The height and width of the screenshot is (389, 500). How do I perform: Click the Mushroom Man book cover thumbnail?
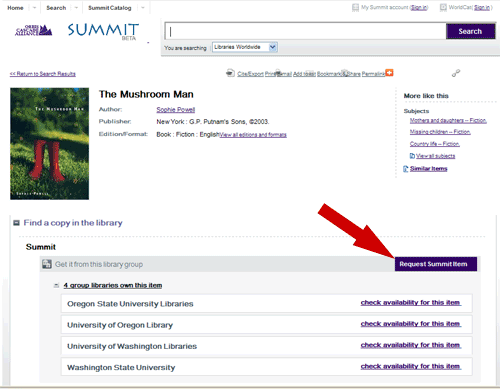(x=49, y=144)
